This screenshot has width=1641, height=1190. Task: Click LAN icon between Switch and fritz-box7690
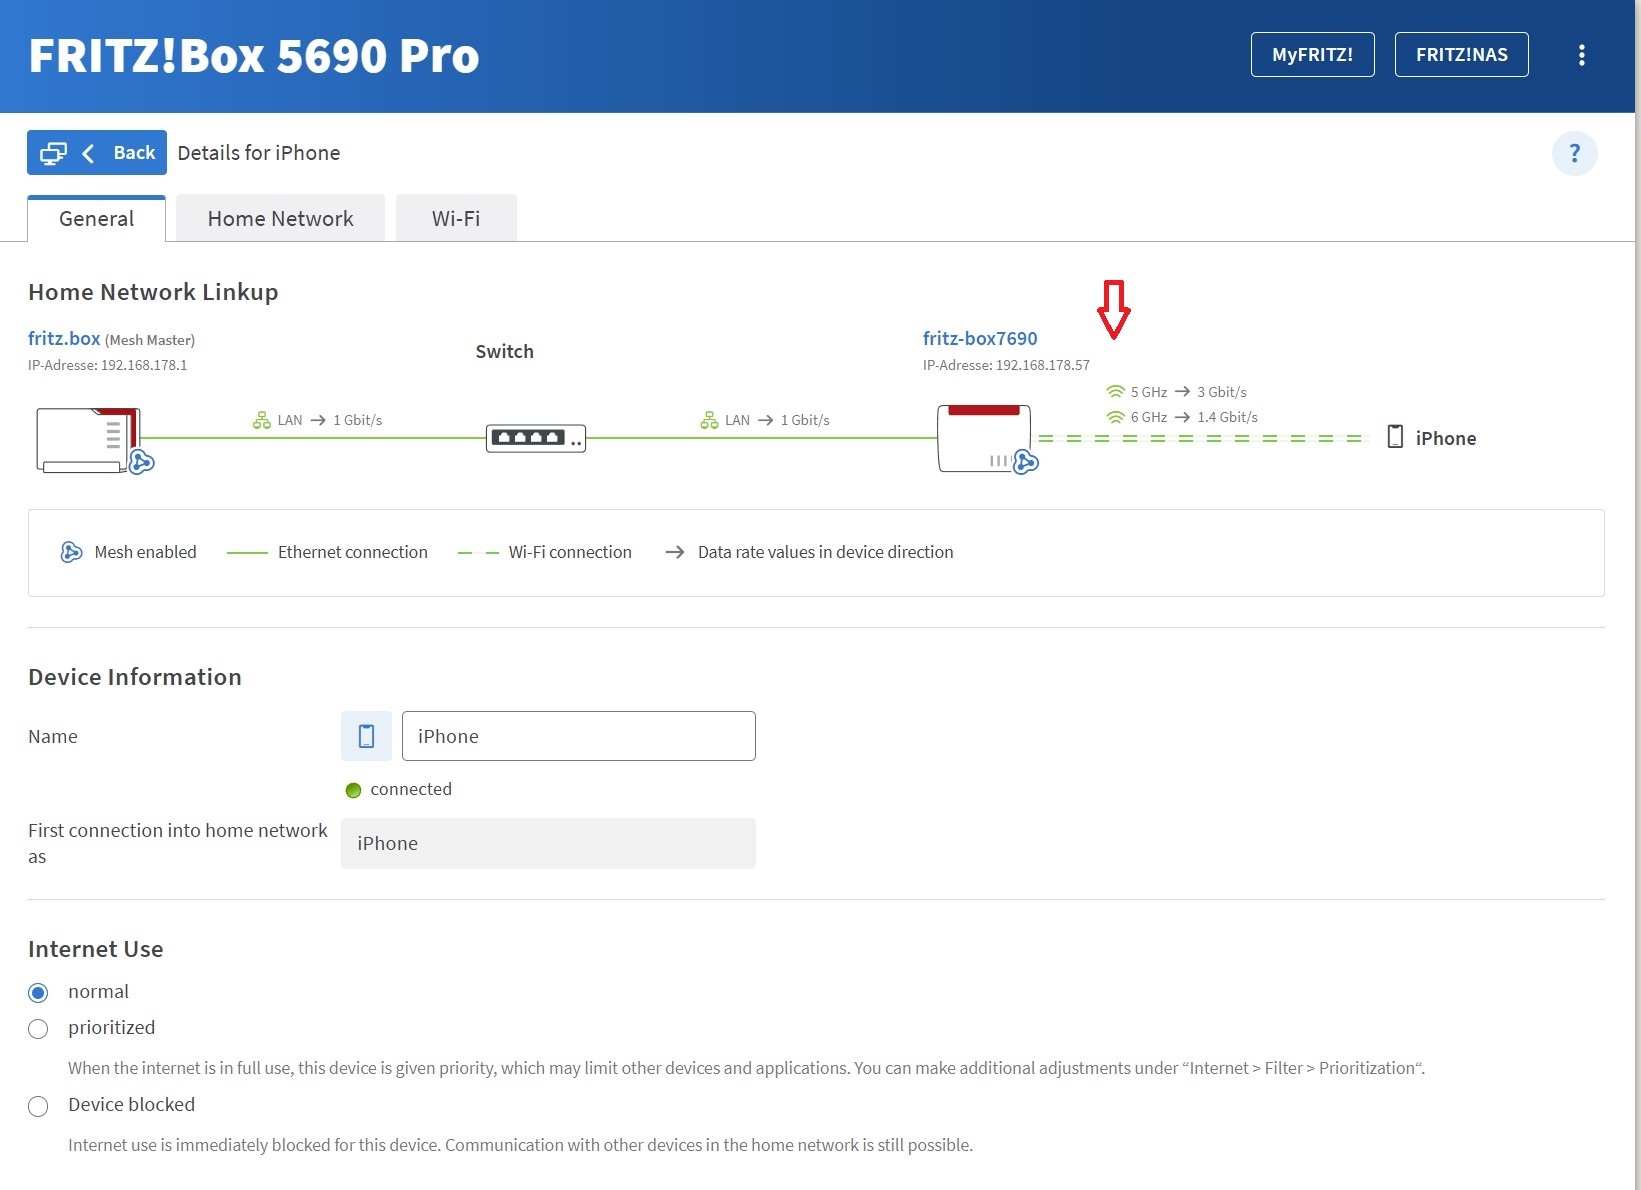point(709,420)
